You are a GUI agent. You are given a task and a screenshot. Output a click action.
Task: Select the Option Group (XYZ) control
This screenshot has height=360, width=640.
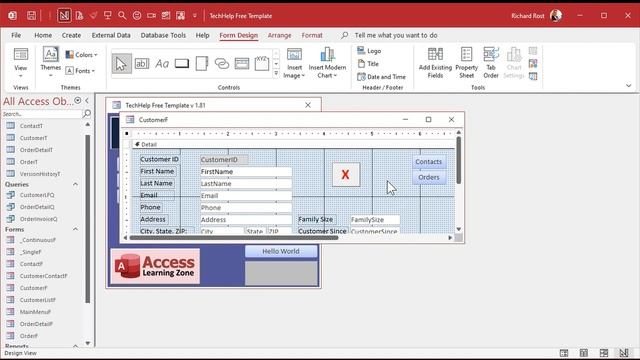[262, 63]
